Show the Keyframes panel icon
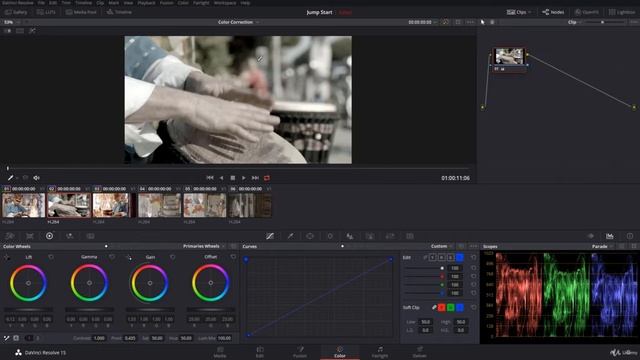This screenshot has height=360, width=640. [590, 236]
